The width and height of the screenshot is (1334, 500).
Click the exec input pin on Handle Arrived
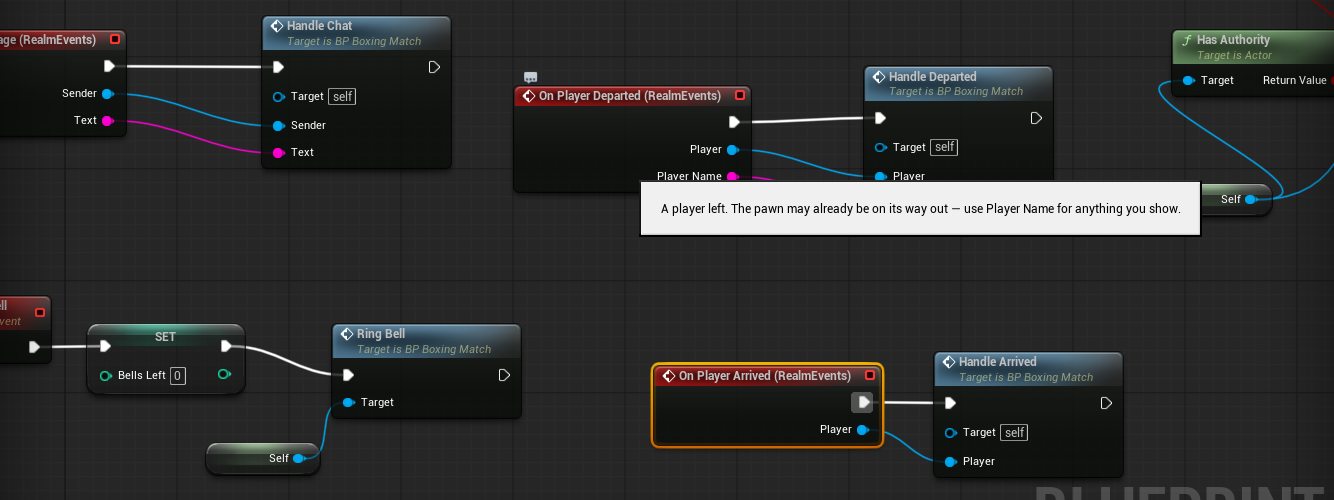[x=951, y=403]
